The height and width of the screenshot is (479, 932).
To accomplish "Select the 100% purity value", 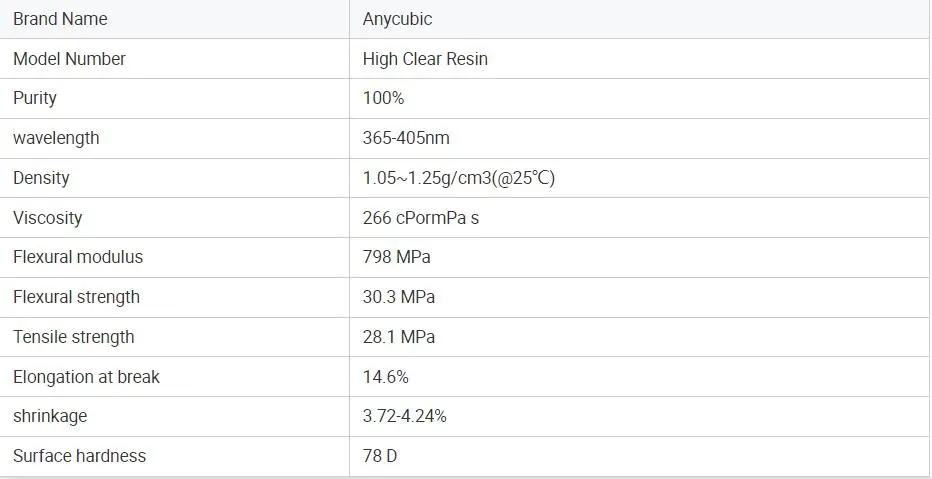I will [383, 98].
